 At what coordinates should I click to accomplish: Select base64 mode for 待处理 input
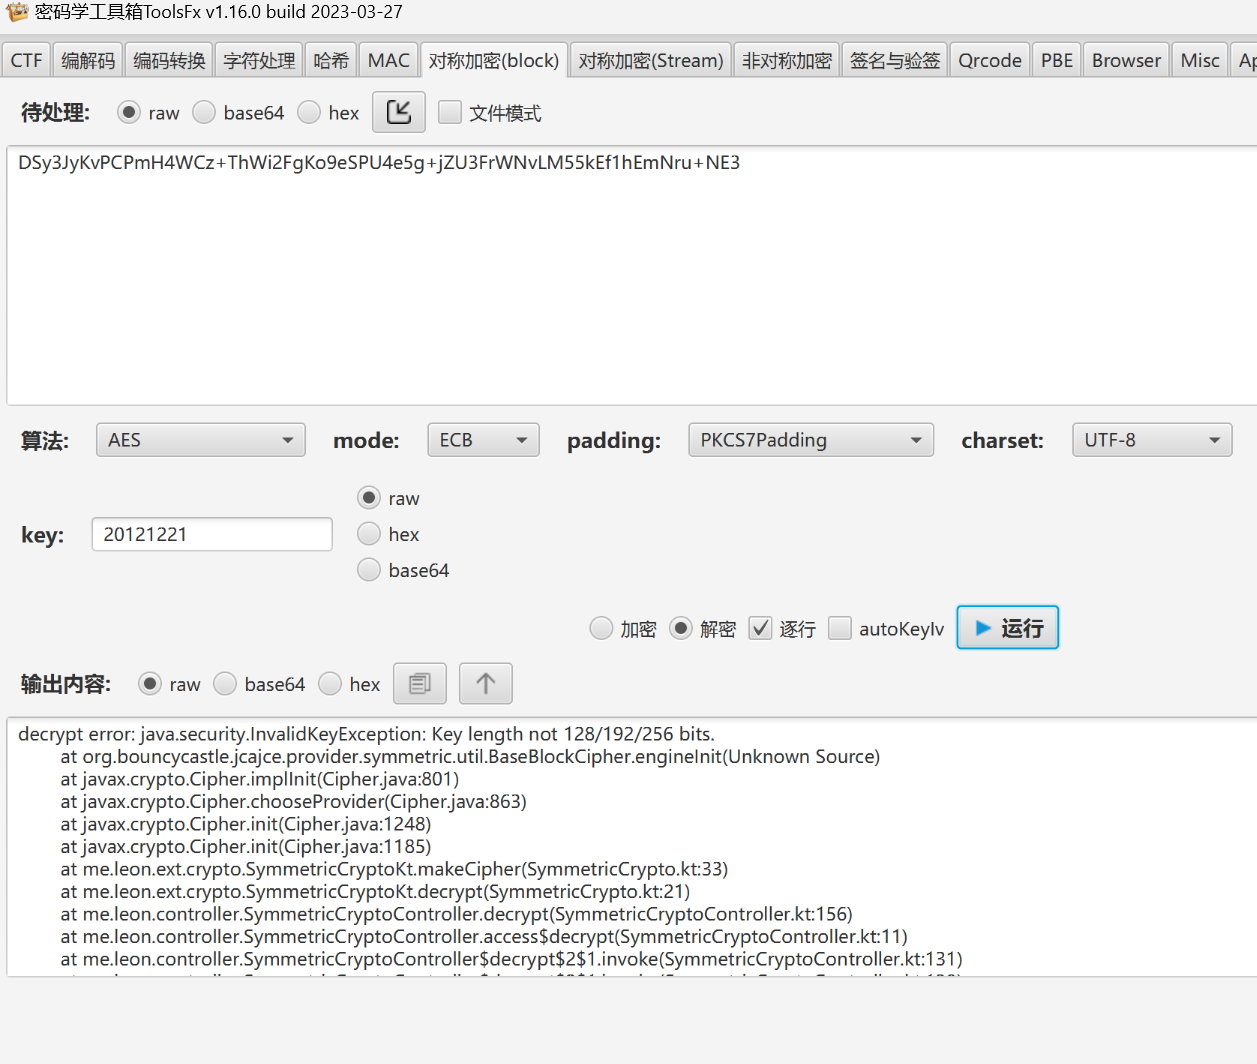[204, 112]
